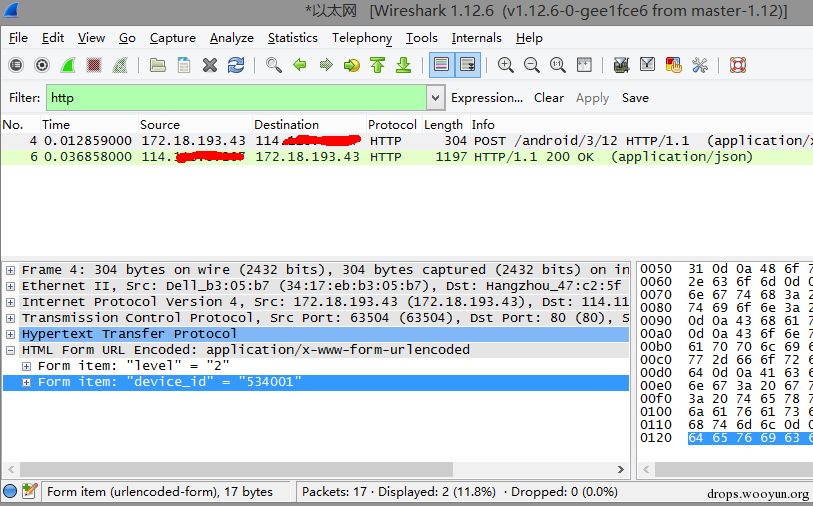Image resolution: width=813 pixels, height=506 pixels.
Task: Collapse HTML Form URL Encoded node
Action: (x=10, y=351)
